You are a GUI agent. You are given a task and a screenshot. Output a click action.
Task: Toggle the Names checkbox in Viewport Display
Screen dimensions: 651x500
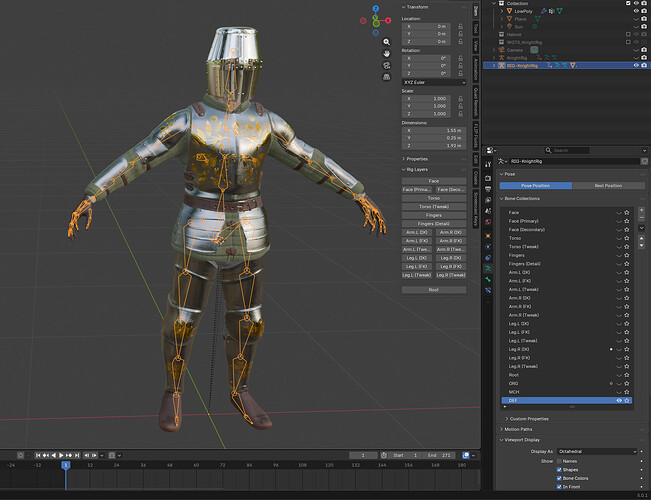(559, 461)
